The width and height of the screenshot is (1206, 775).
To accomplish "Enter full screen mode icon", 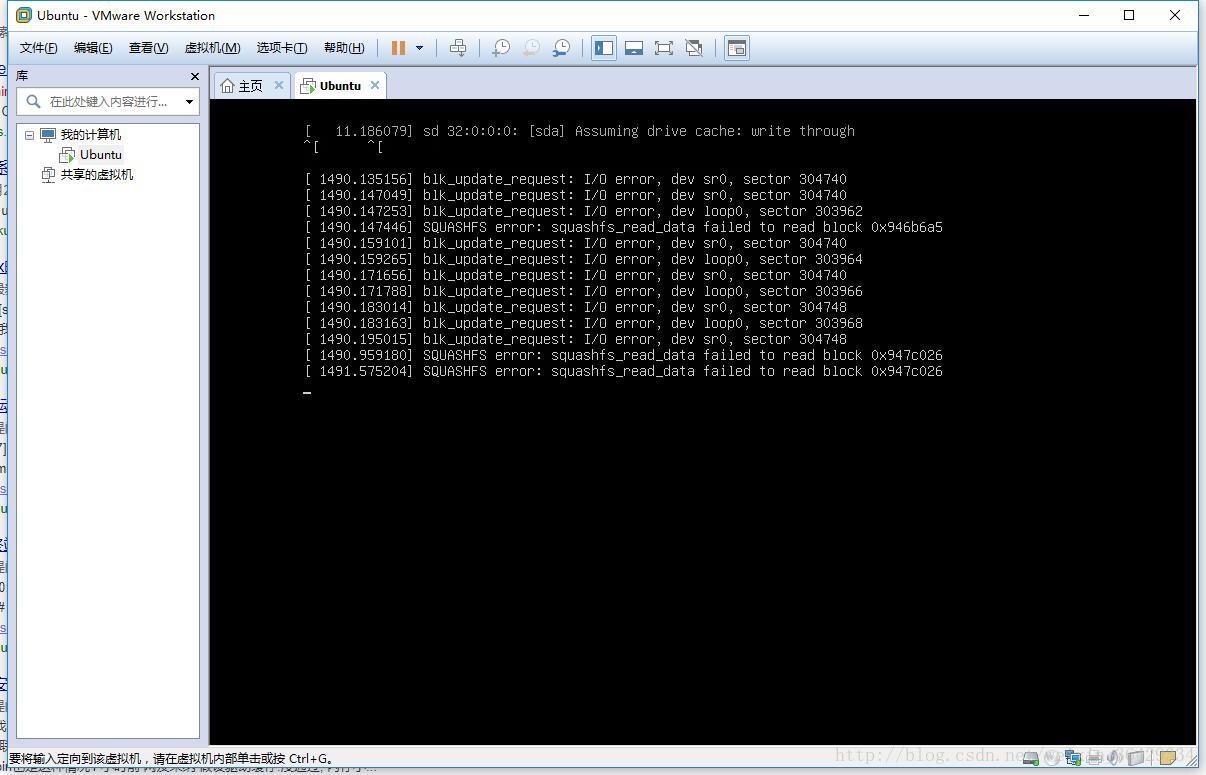I will pos(663,48).
